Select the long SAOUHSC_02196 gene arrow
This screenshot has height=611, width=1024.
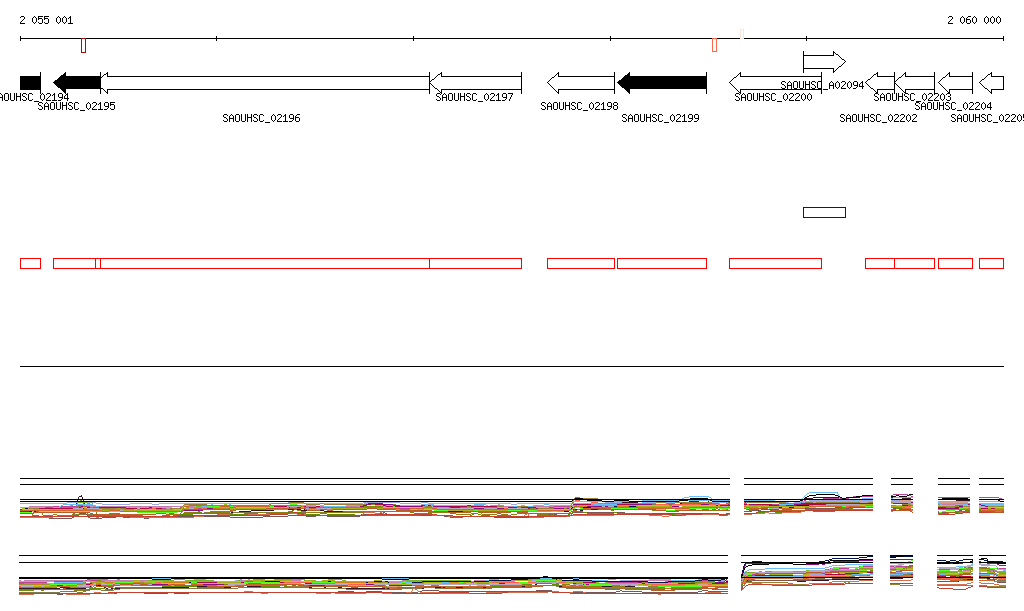tap(264, 83)
